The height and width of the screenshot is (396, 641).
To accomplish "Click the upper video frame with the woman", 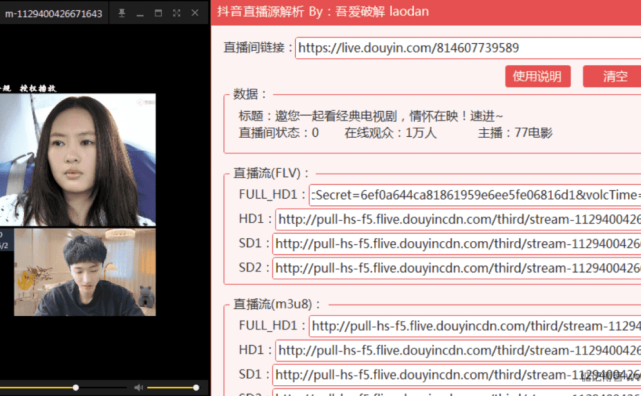I will coord(78,160).
